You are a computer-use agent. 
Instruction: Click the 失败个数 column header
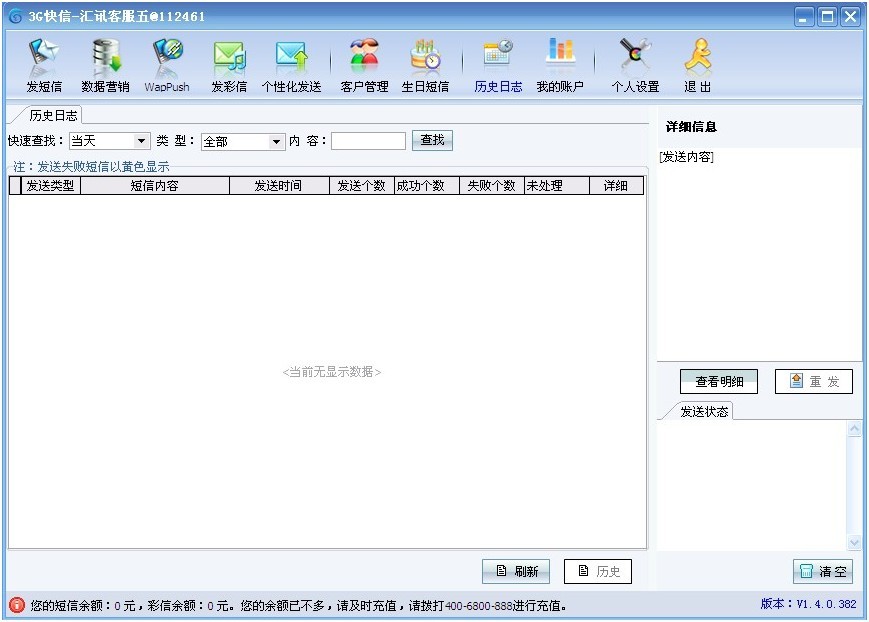(492, 186)
